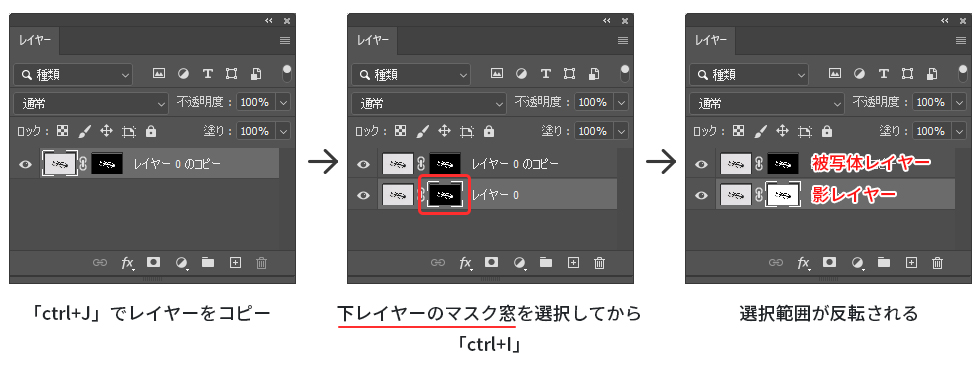Add layer mask in middle panel
The height and width of the screenshot is (375, 980).
click(491, 263)
